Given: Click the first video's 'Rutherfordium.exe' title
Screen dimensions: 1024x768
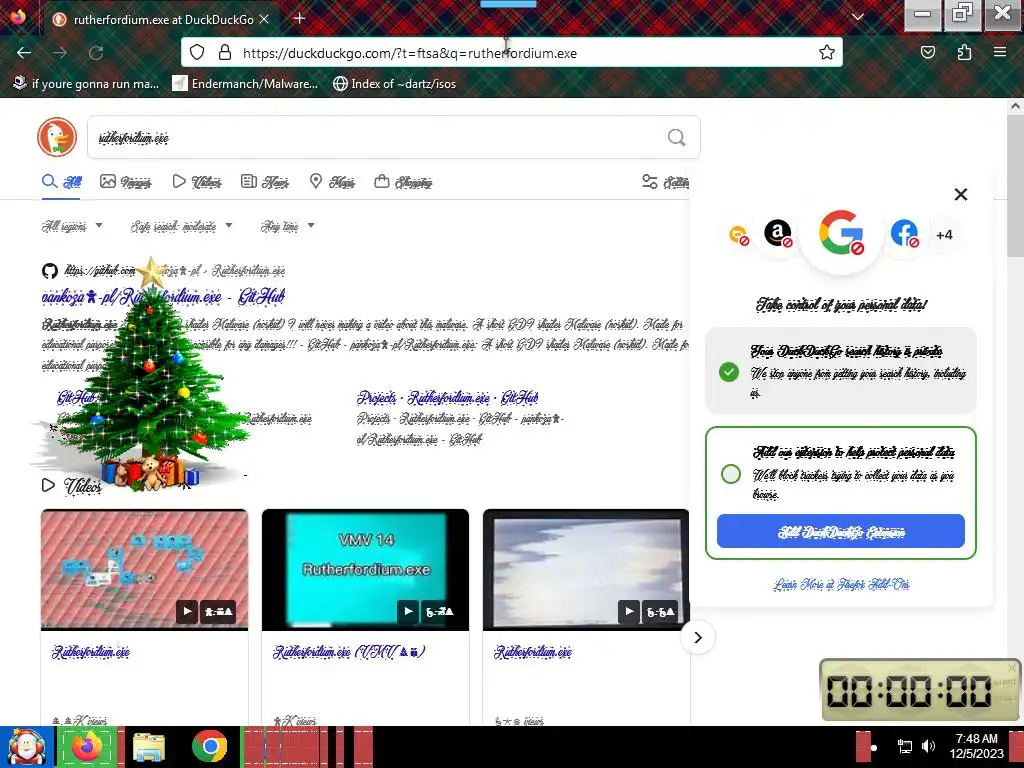Looking at the screenshot, I should point(91,652).
